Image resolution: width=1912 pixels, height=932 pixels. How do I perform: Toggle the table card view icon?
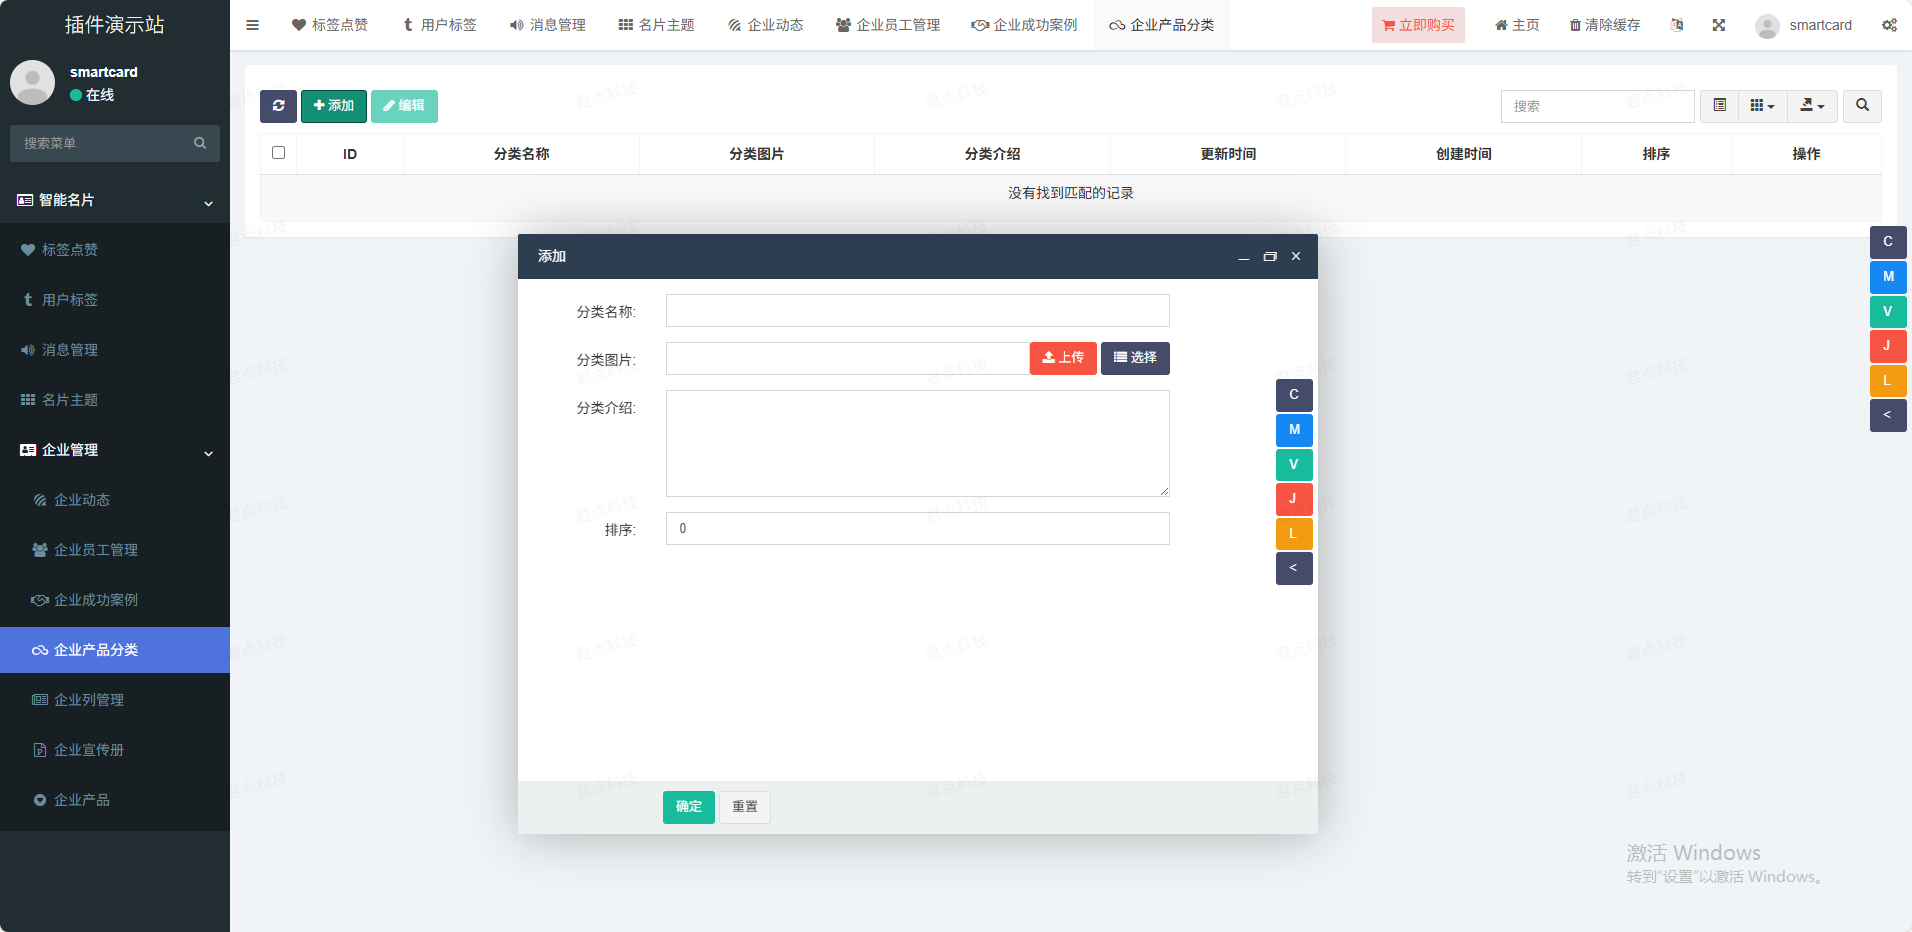(1719, 106)
